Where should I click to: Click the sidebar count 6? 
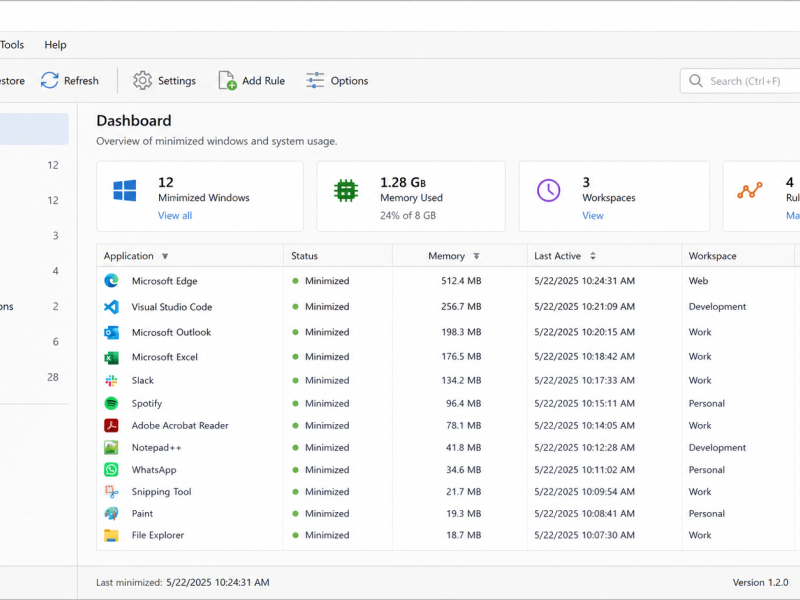coord(56,342)
